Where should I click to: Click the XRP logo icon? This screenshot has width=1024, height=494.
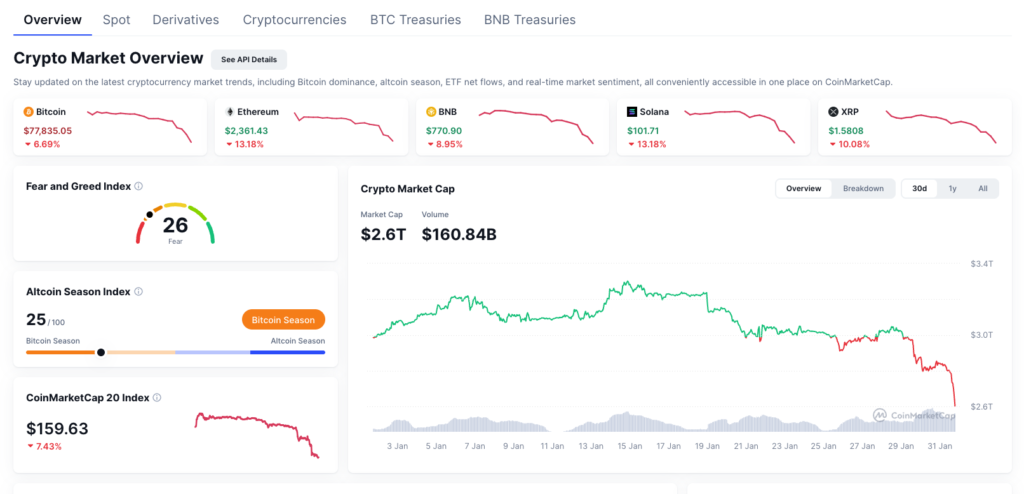click(833, 112)
